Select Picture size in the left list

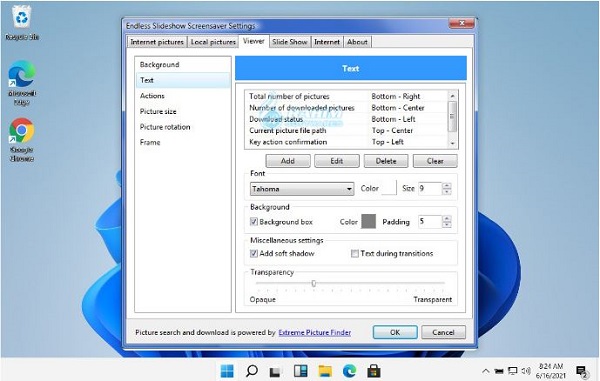pos(183,111)
